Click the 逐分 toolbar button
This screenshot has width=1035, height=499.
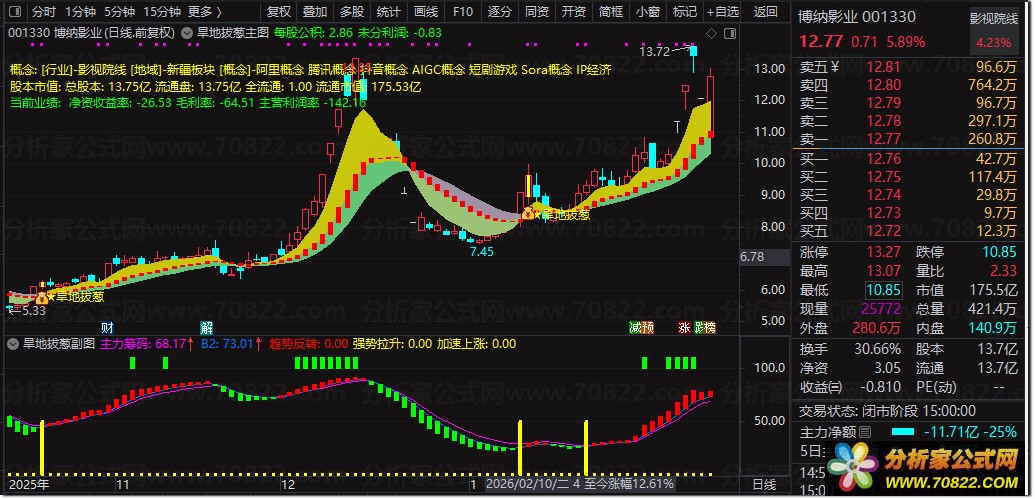(500, 11)
